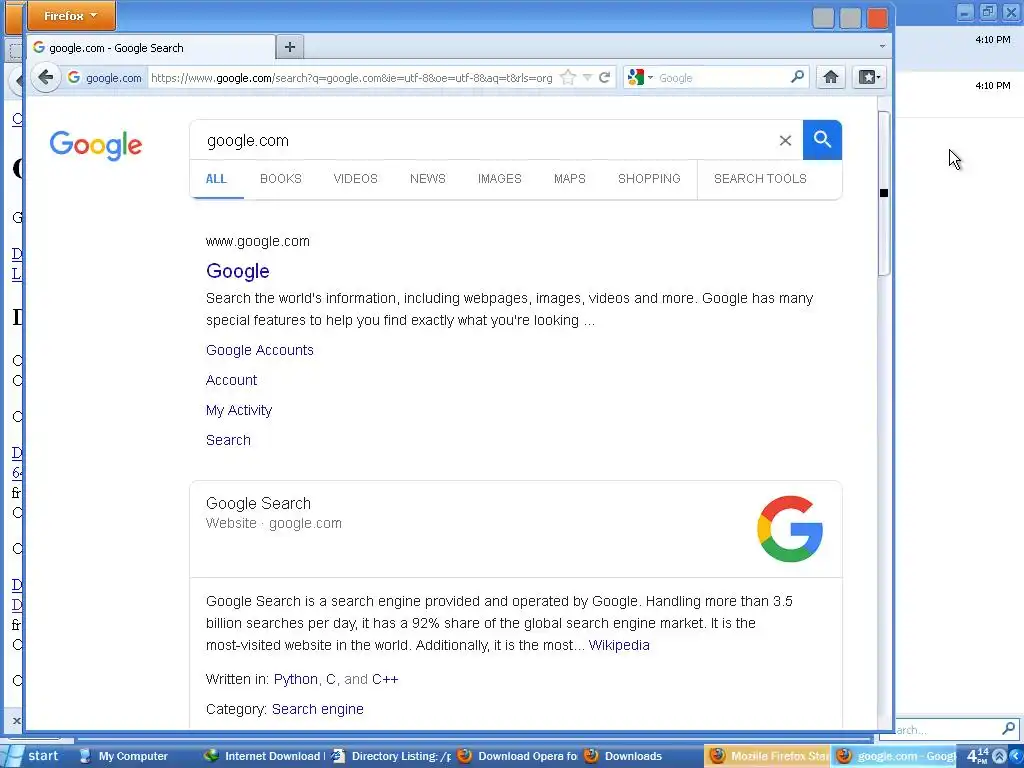Click the blue Google search button

822,140
